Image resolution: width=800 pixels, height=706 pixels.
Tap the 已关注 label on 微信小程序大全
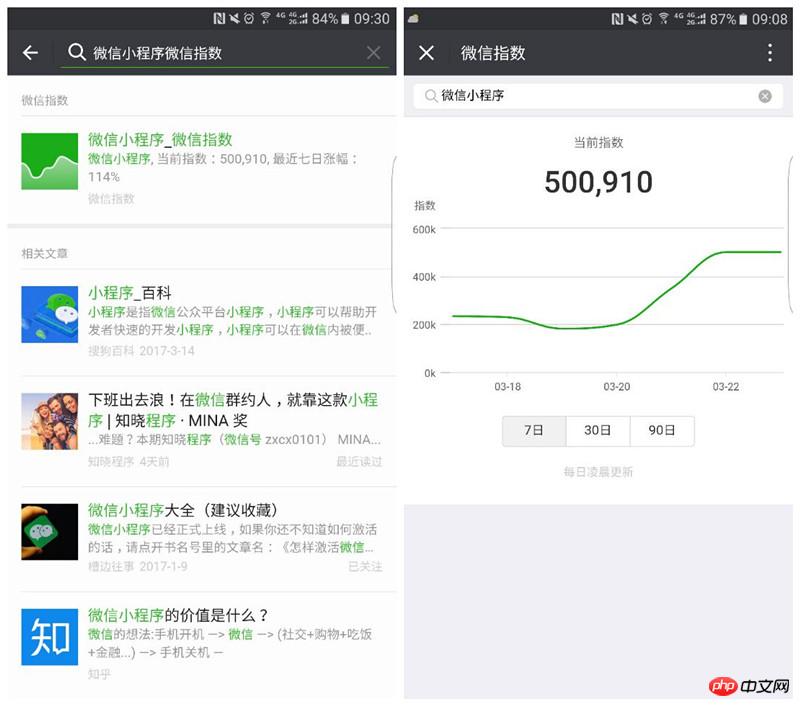coord(365,567)
